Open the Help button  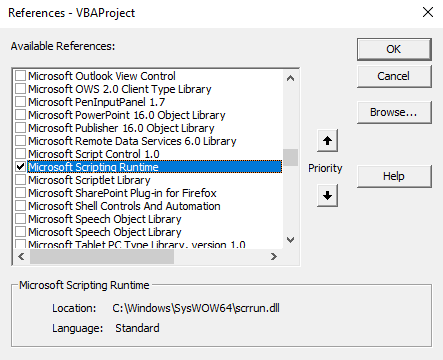pos(394,176)
